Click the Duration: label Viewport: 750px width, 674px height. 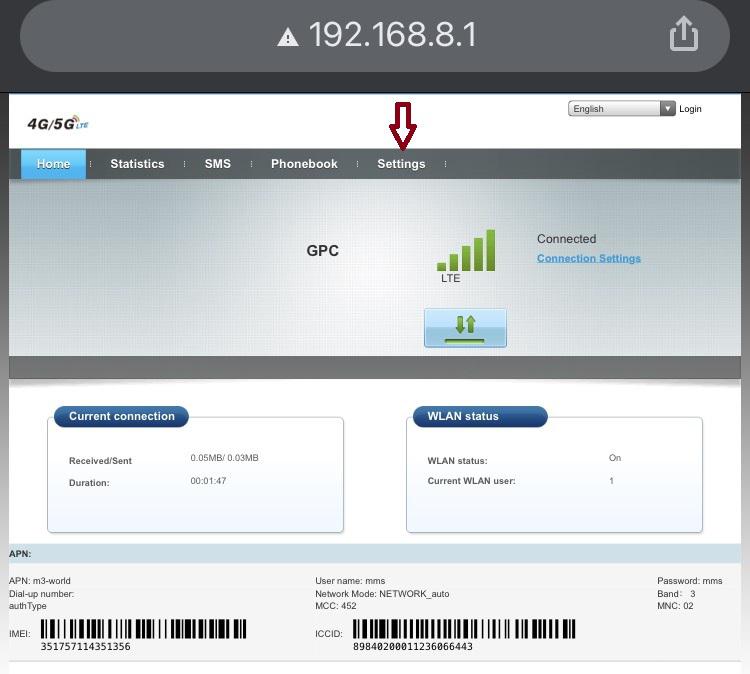click(89, 483)
